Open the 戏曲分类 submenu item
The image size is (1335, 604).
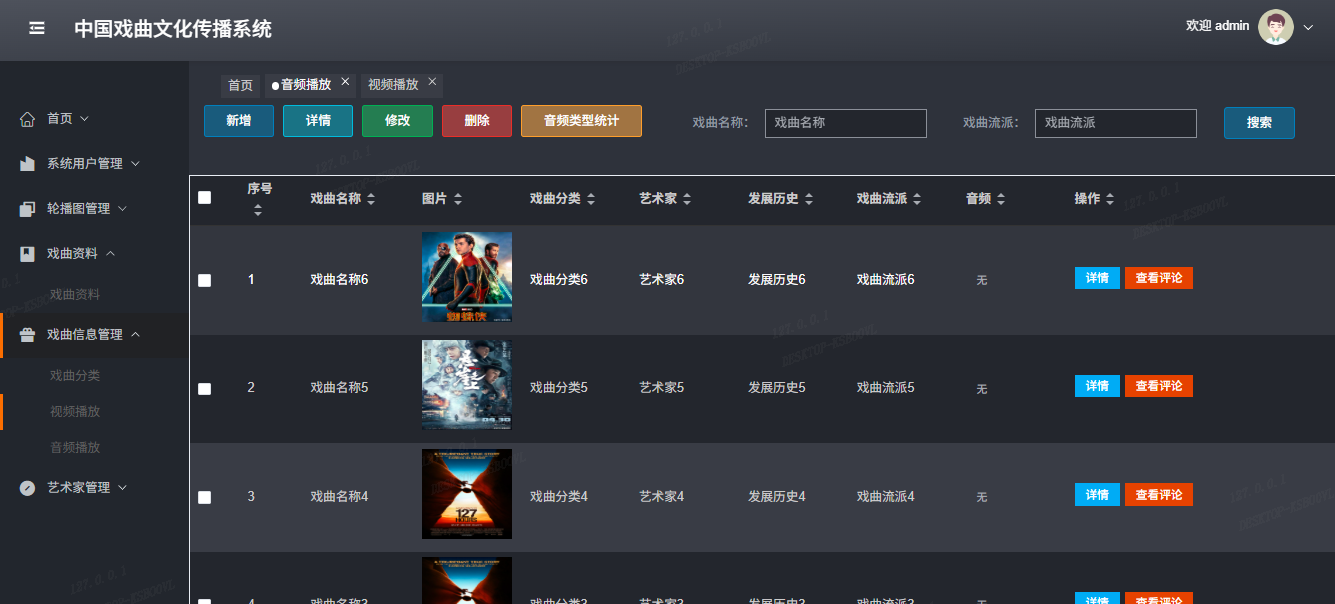point(75,376)
